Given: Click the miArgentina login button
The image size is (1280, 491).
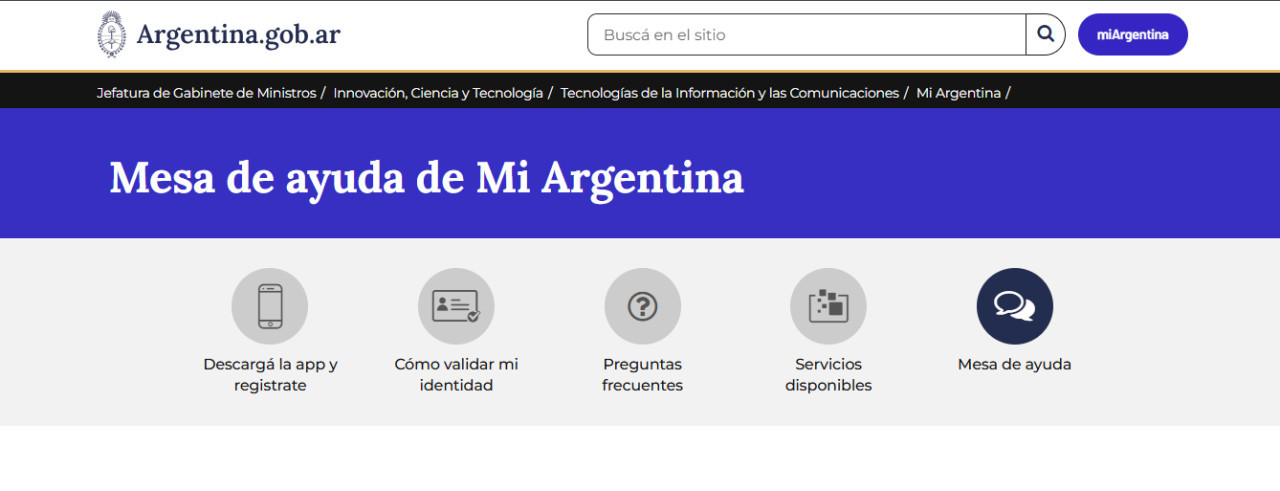Looking at the screenshot, I should [1133, 34].
